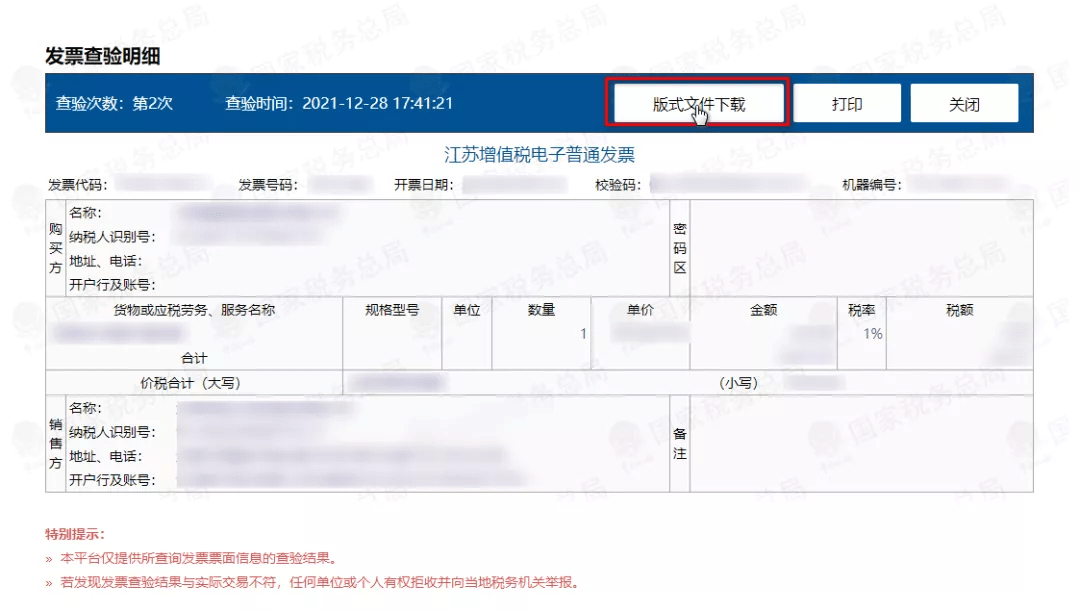
Task: Click the 密码区 cell label
Action: coord(680,247)
